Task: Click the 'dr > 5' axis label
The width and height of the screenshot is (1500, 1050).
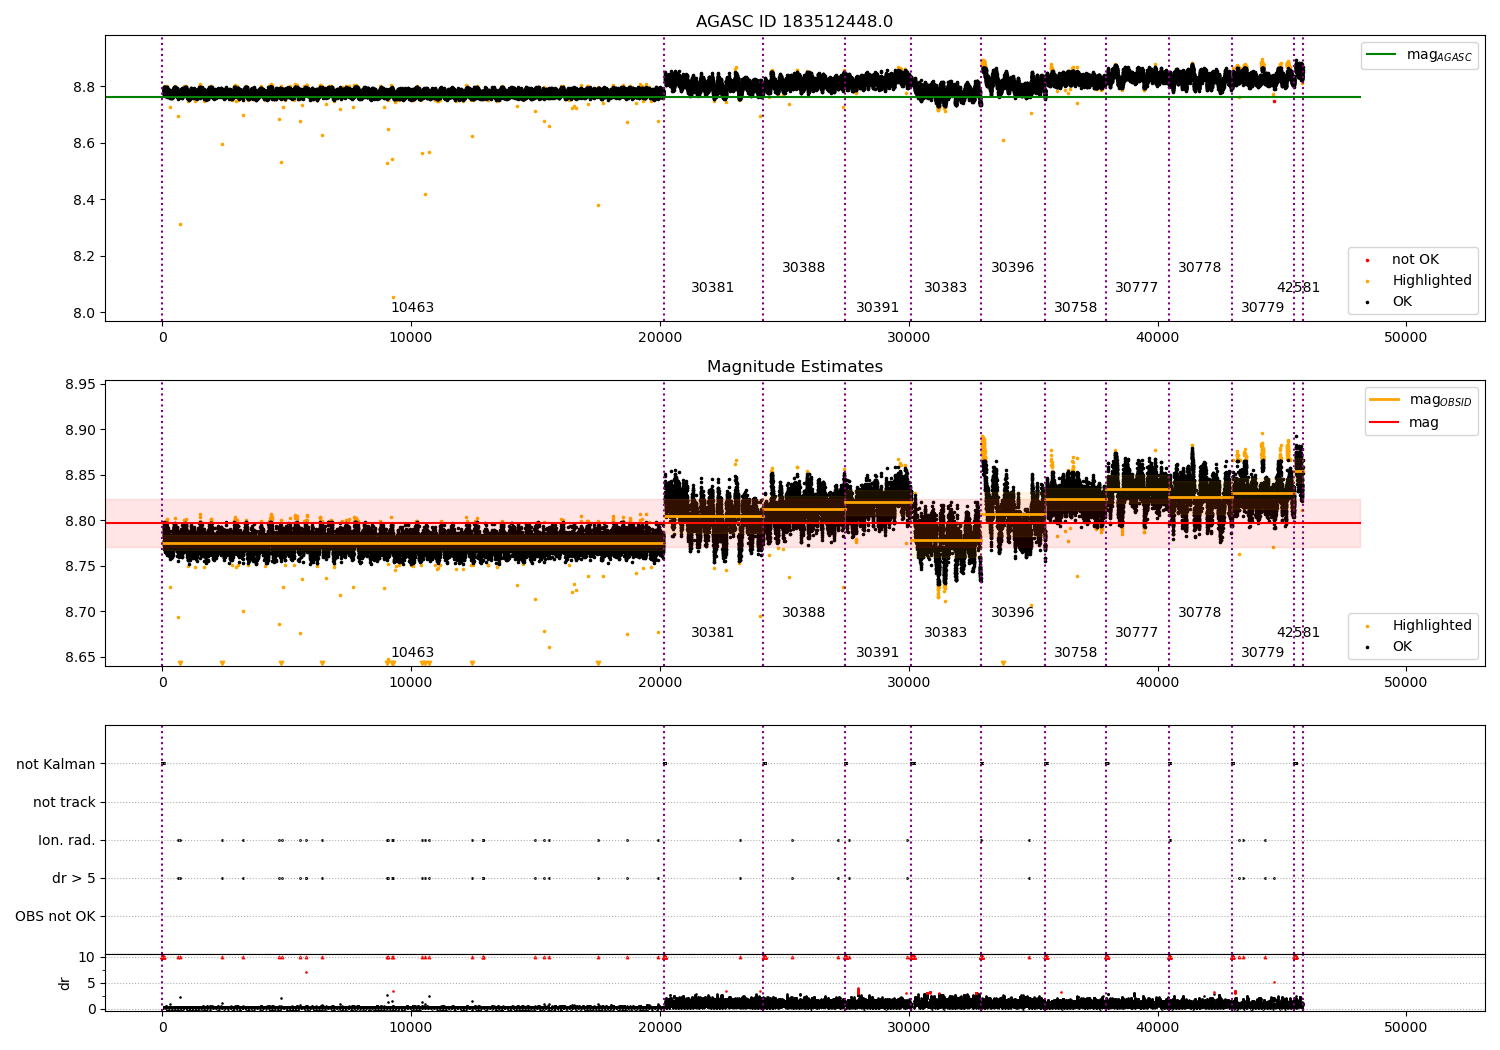Action: click(74, 878)
